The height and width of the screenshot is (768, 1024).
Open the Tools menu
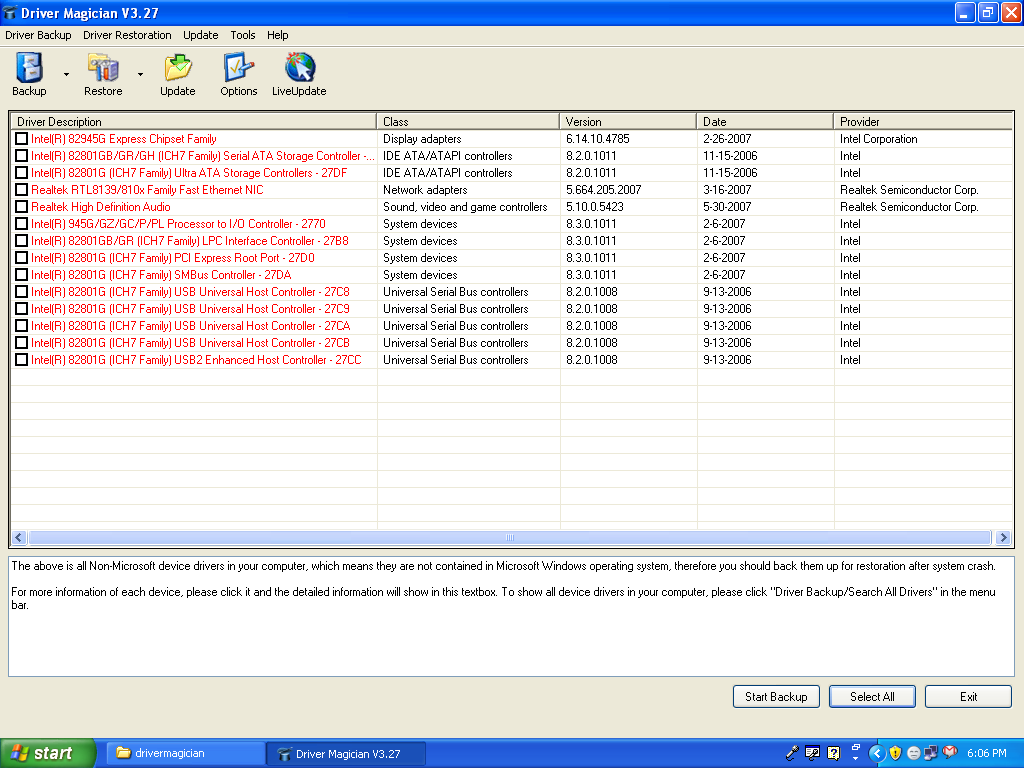point(242,35)
